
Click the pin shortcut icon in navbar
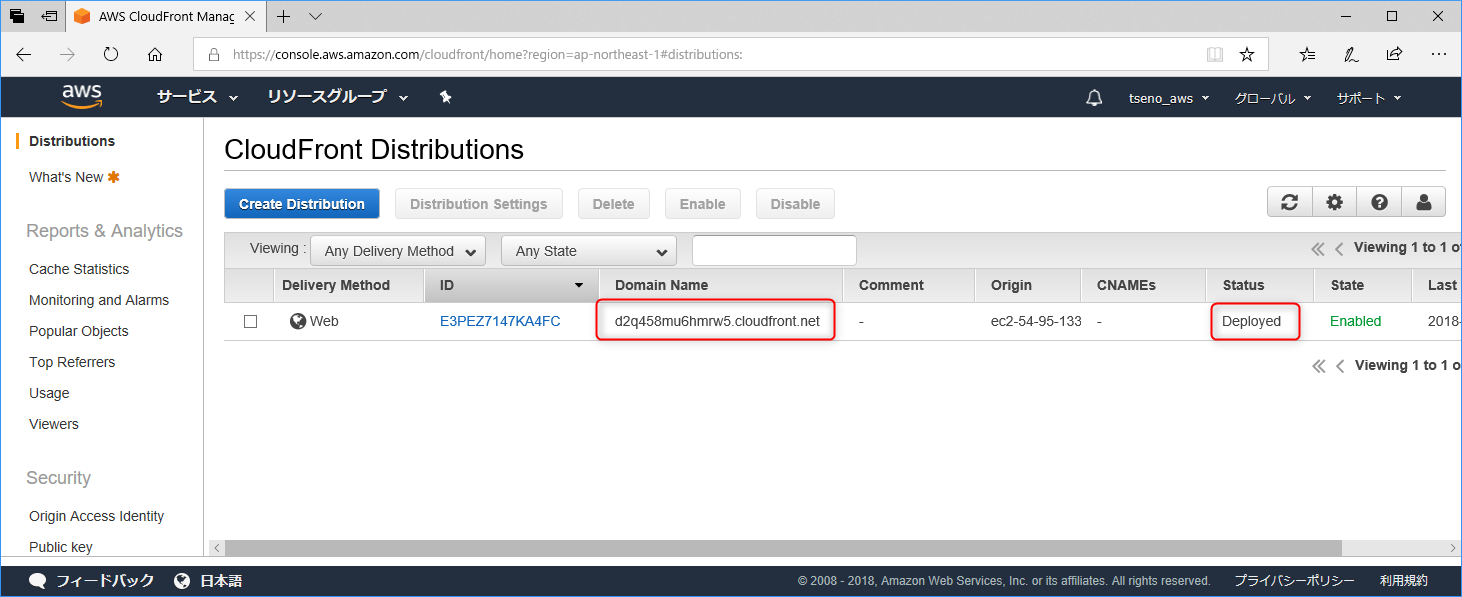(x=446, y=97)
